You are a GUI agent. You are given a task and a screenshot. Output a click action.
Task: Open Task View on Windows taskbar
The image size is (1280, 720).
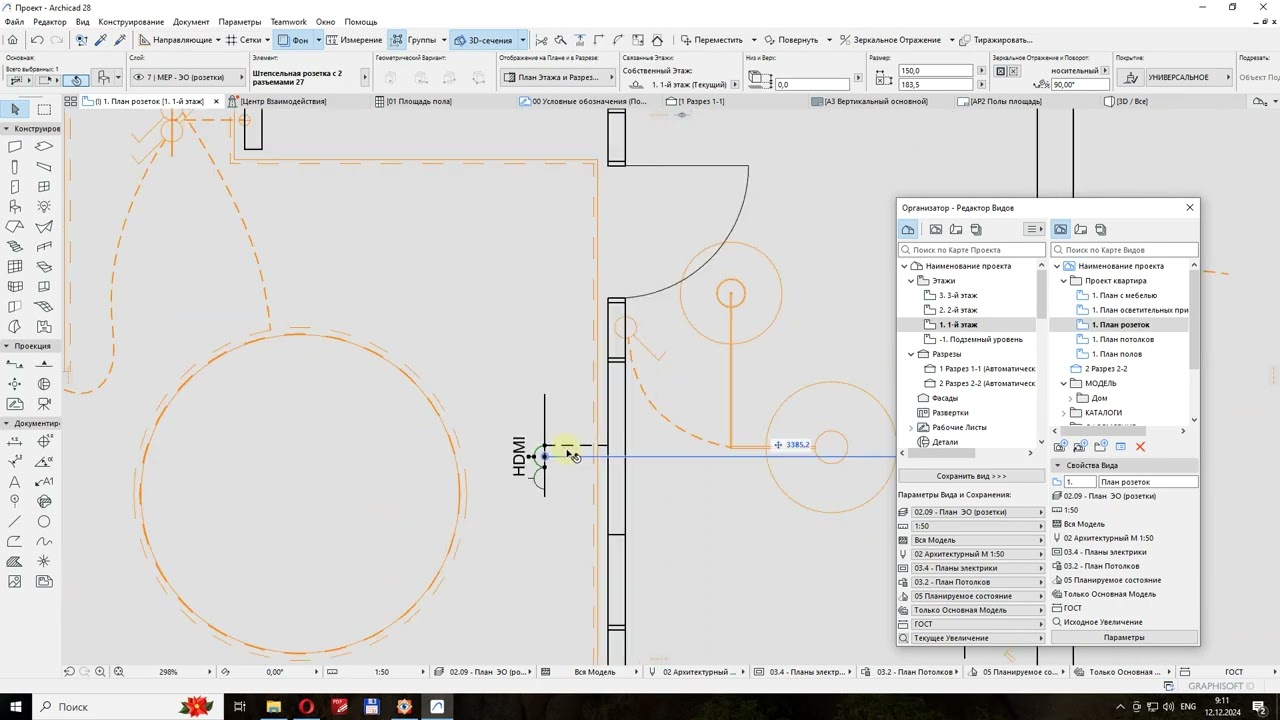click(240, 706)
